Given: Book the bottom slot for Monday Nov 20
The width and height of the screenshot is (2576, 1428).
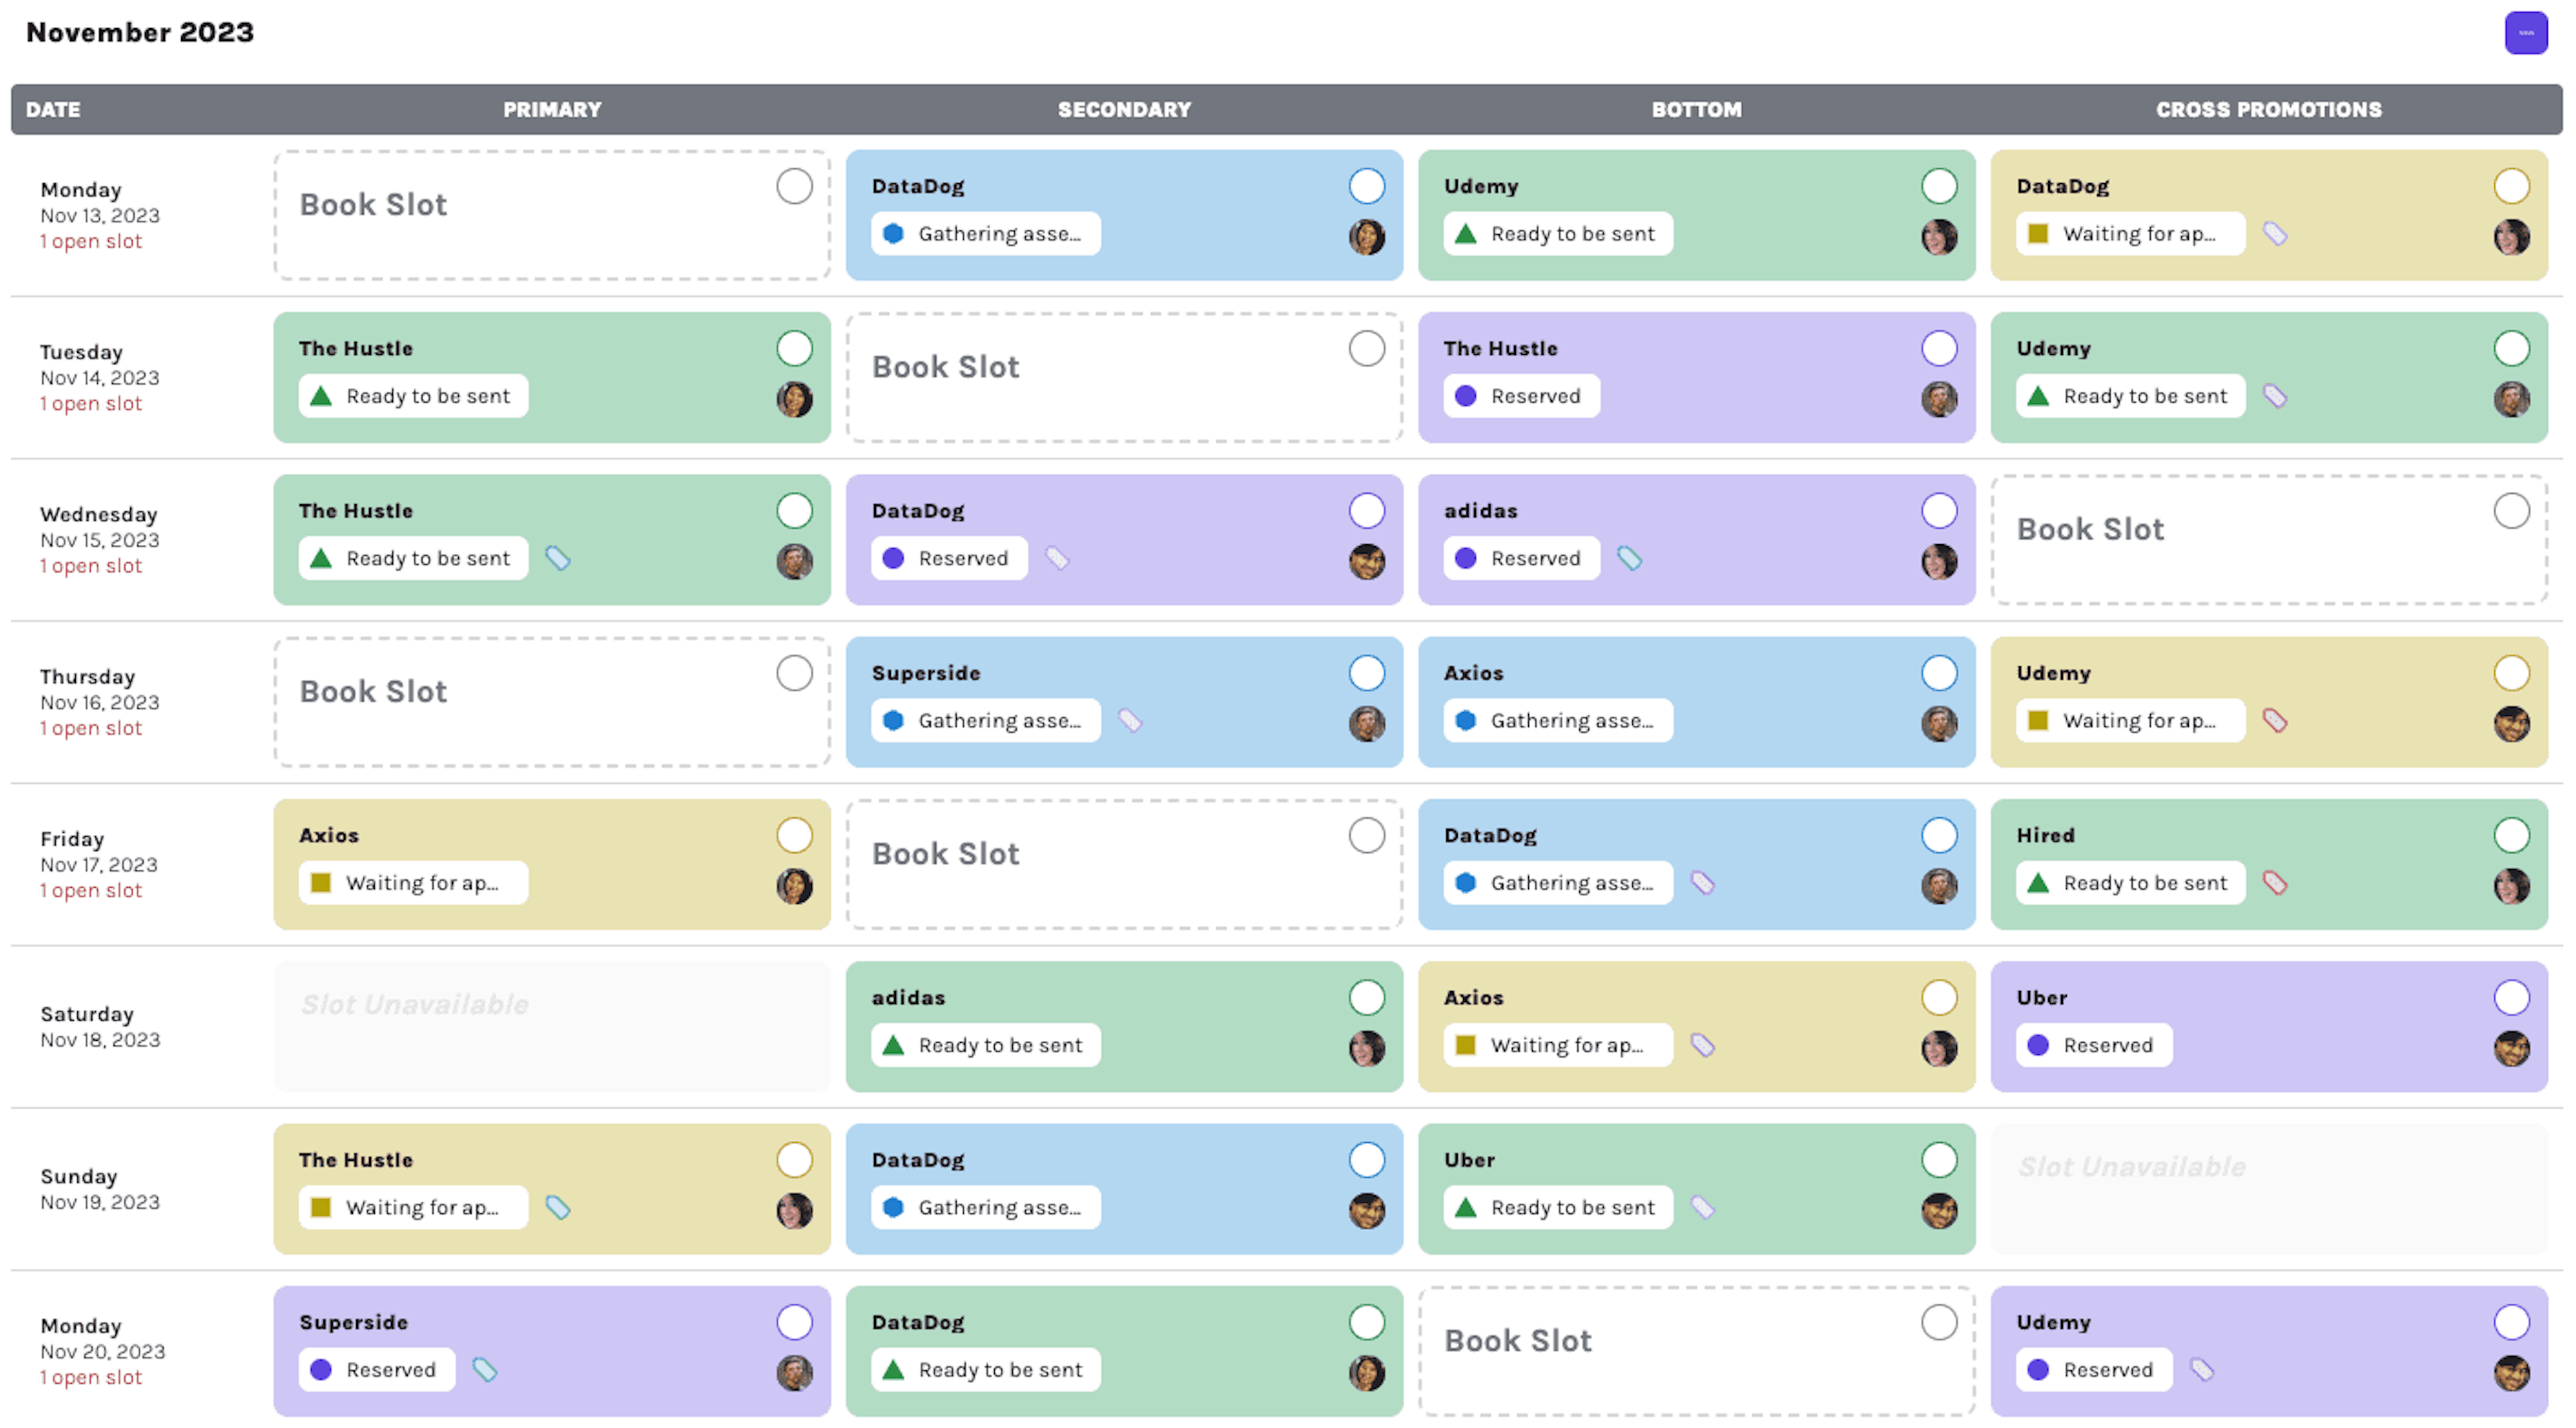Looking at the screenshot, I should pyautogui.click(x=1696, y=1351).
